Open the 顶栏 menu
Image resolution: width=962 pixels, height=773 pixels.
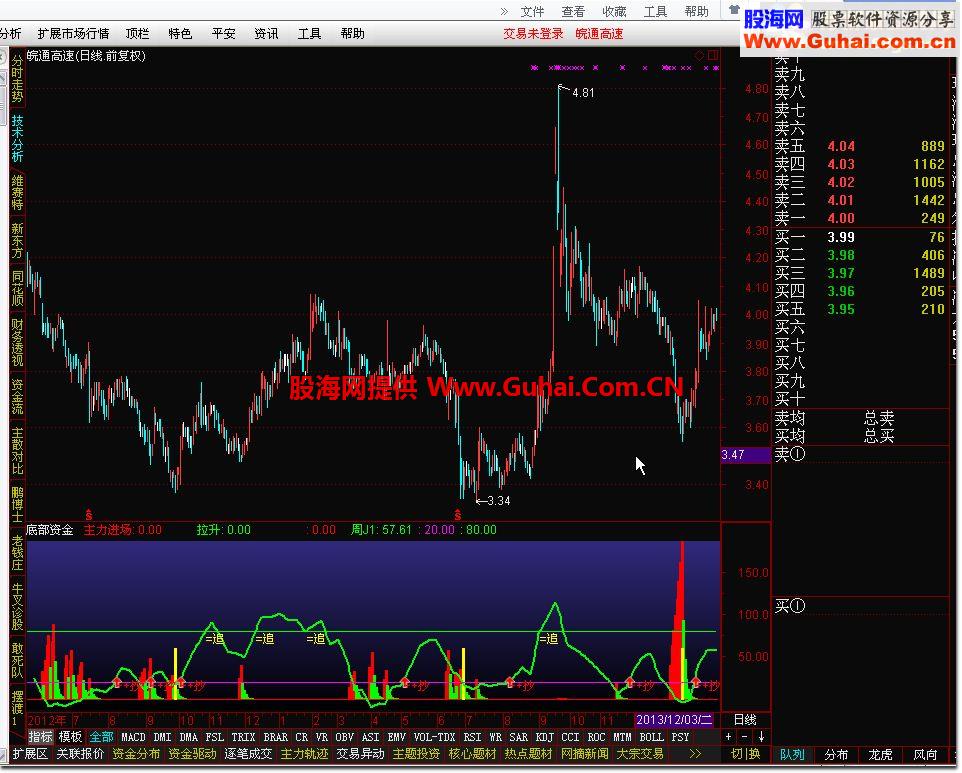coord(137,34)
